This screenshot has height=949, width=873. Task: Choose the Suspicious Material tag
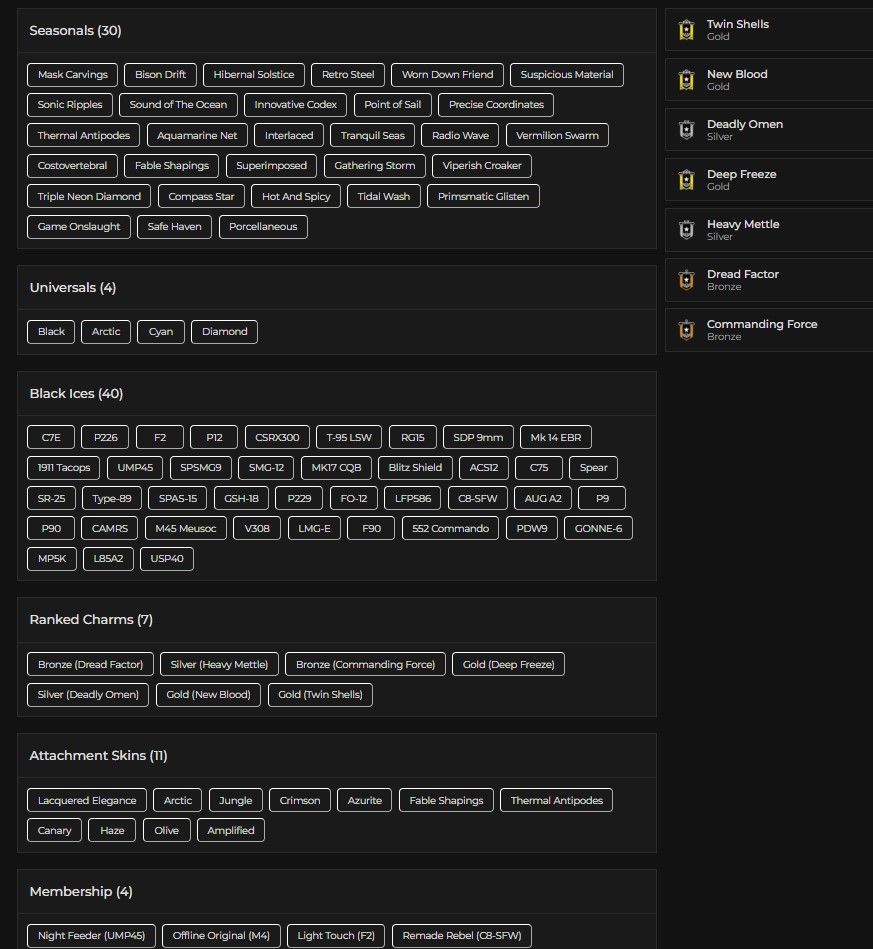[x=567, y=74]
